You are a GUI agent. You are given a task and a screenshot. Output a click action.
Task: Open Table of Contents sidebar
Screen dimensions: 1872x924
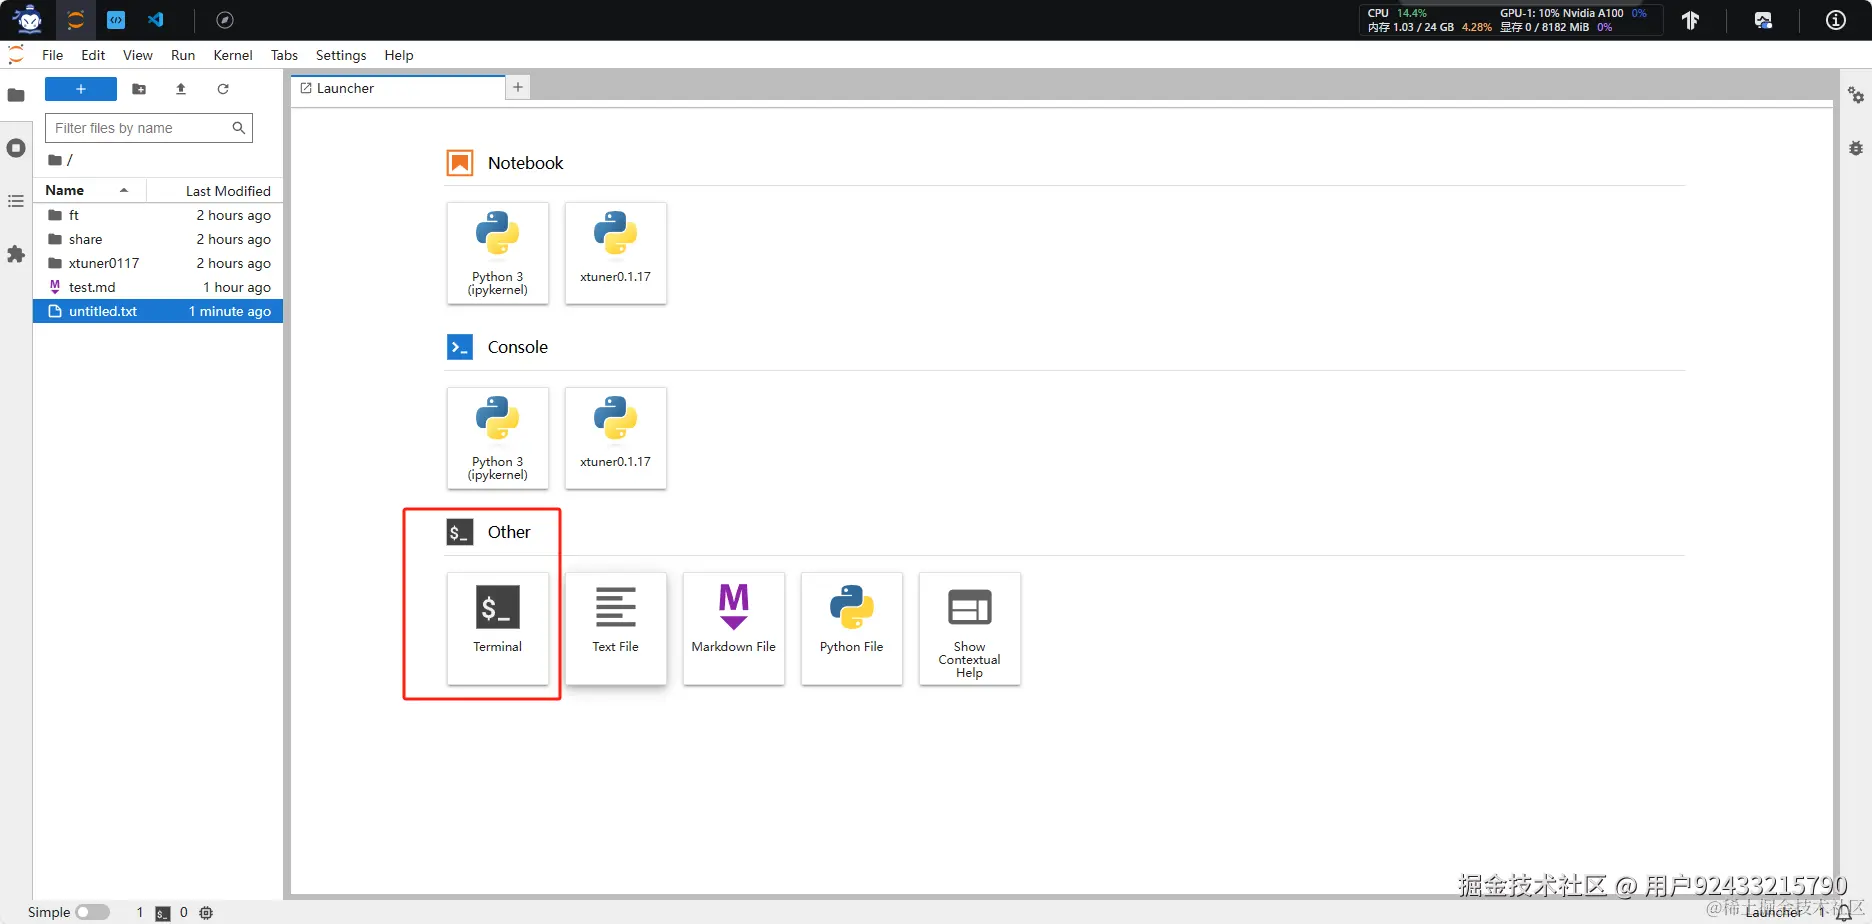pos(16,201)
